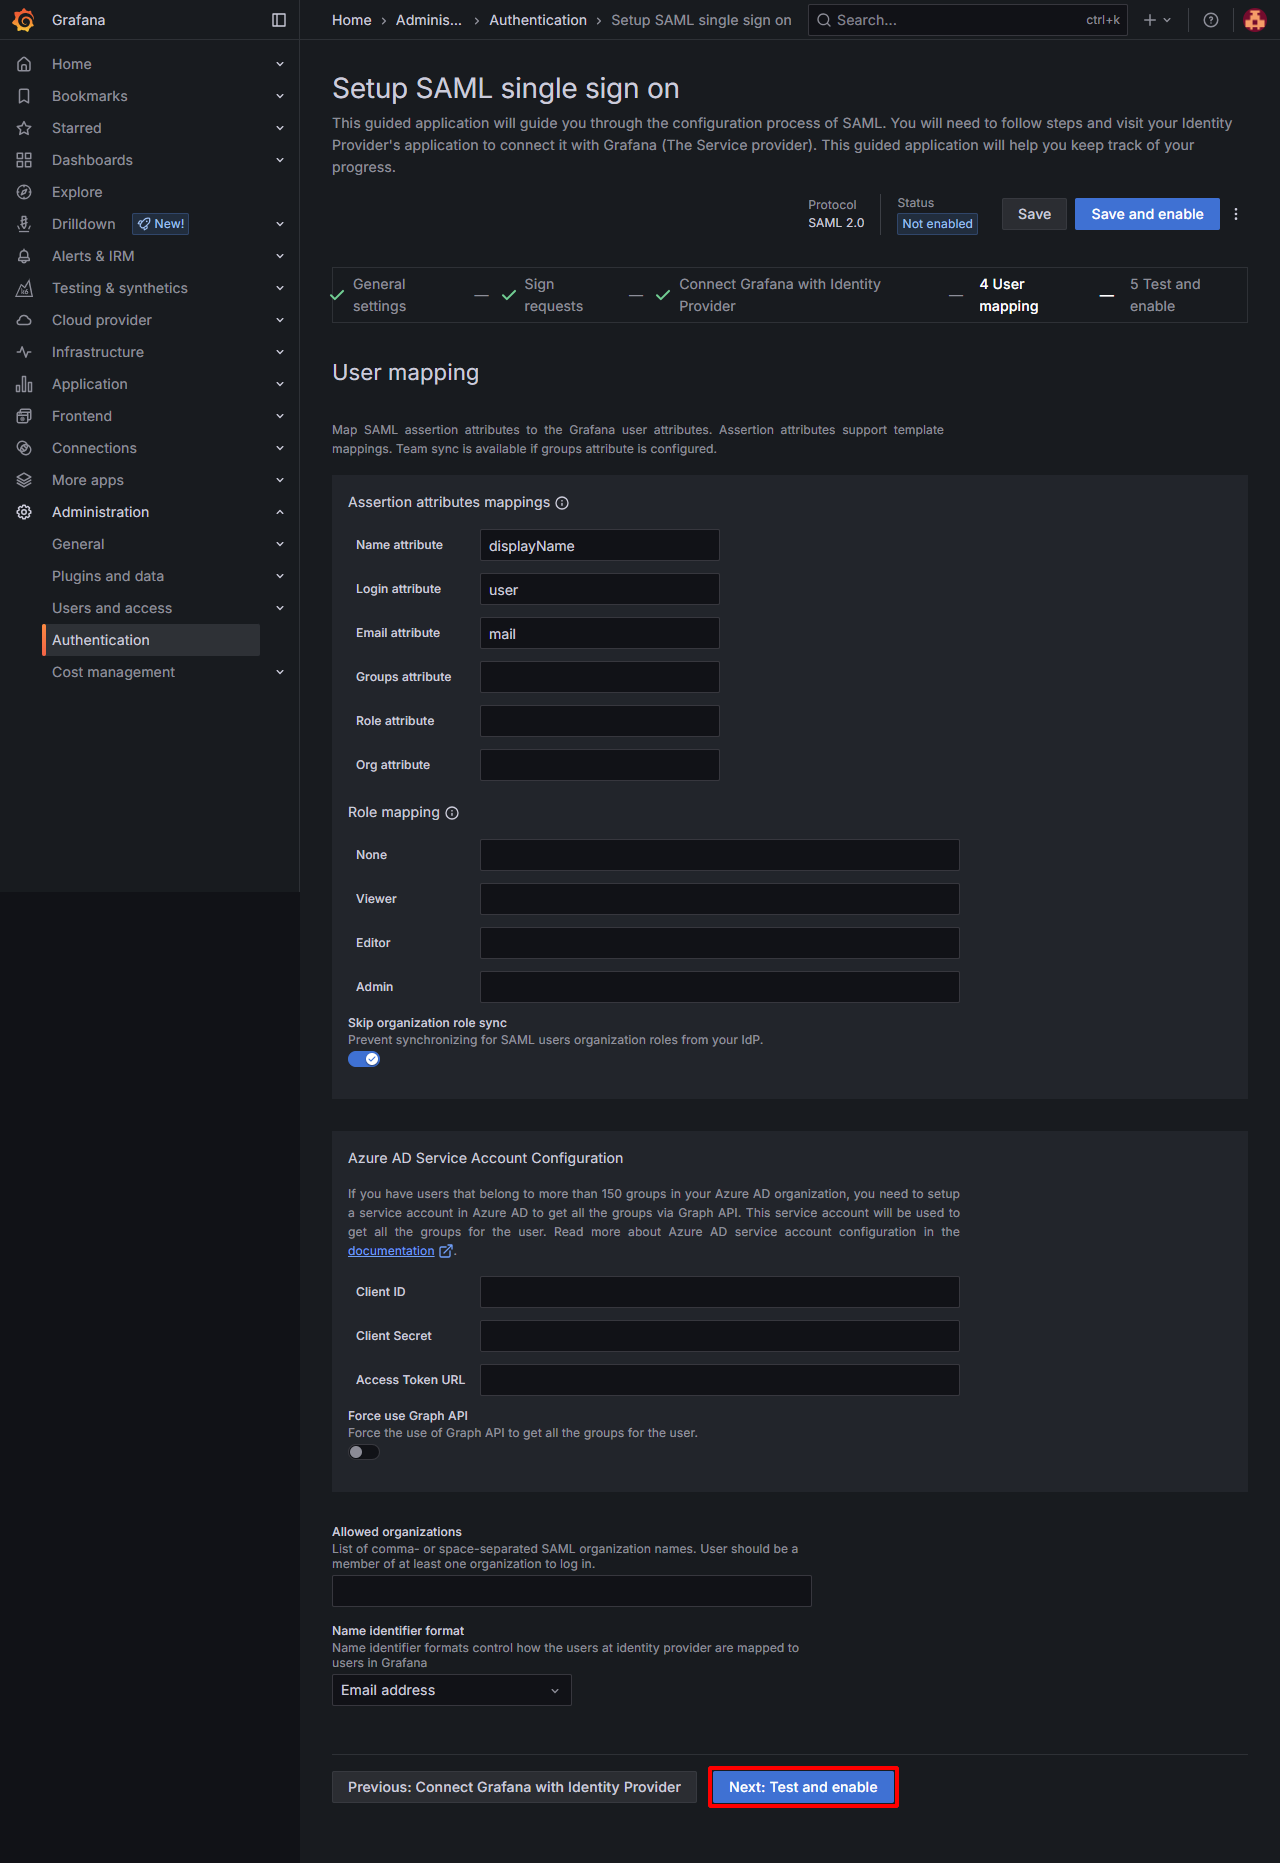Enable the Force use Graph API toggle
1280x1863 pixels.
[x=364, y=1452]
